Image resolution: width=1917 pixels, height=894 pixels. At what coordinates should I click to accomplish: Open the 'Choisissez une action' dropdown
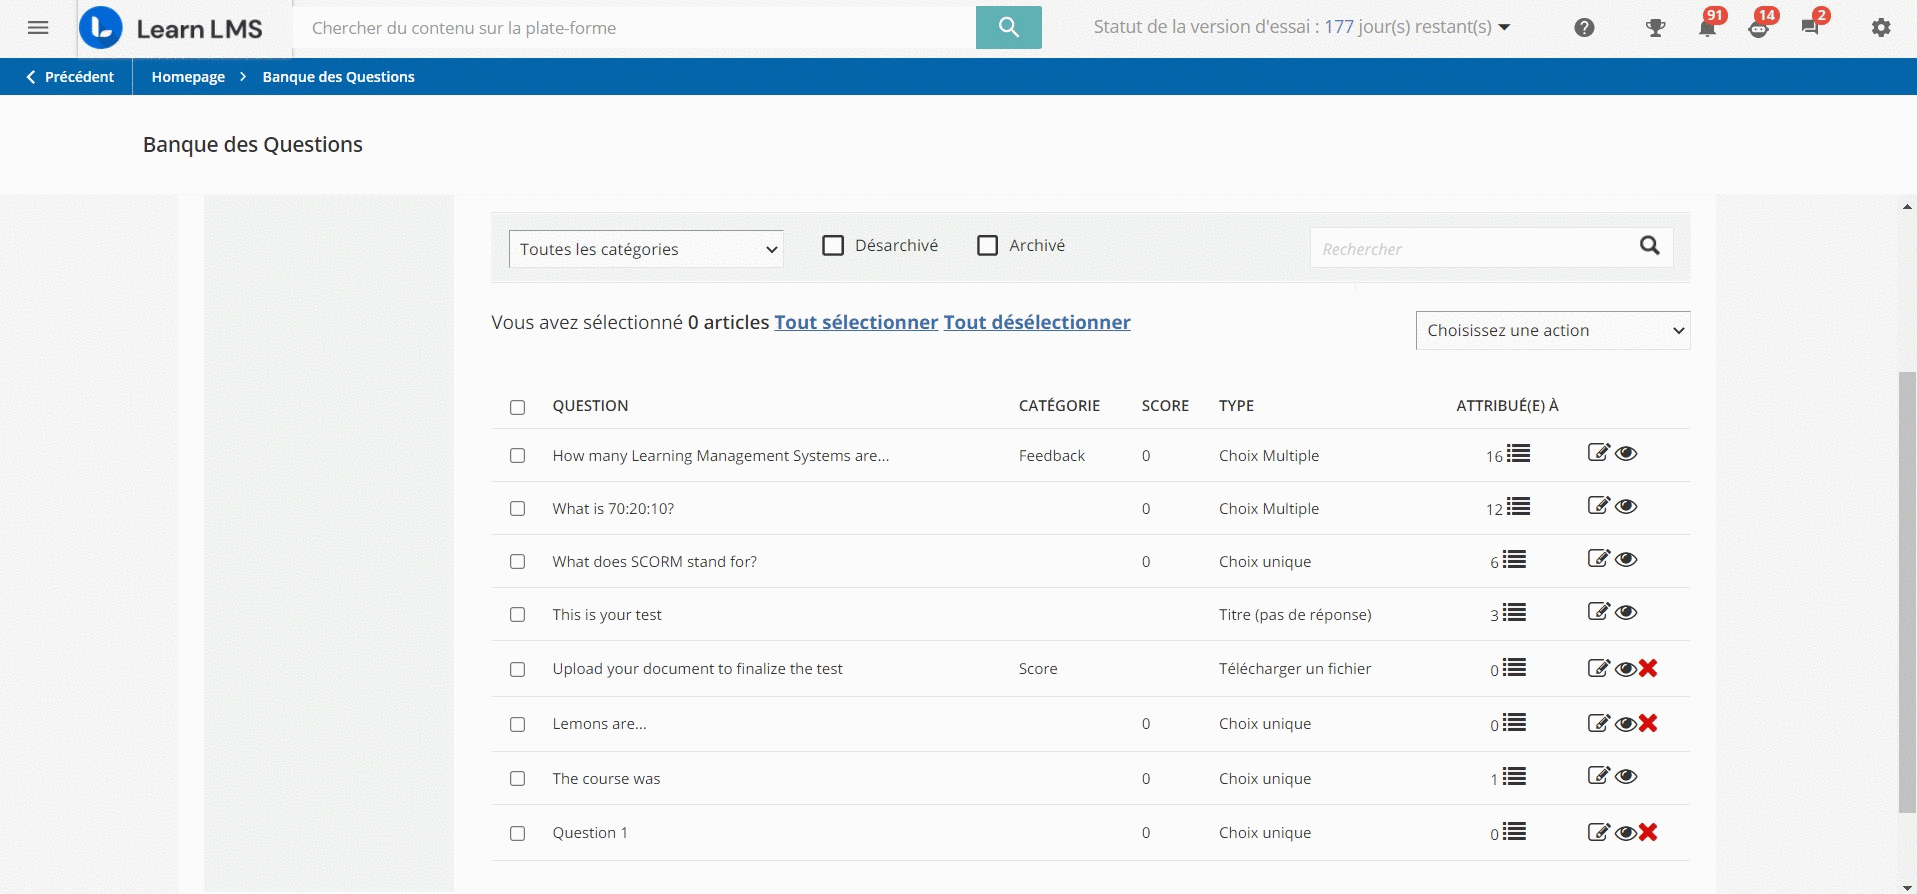click(1553, 331)
